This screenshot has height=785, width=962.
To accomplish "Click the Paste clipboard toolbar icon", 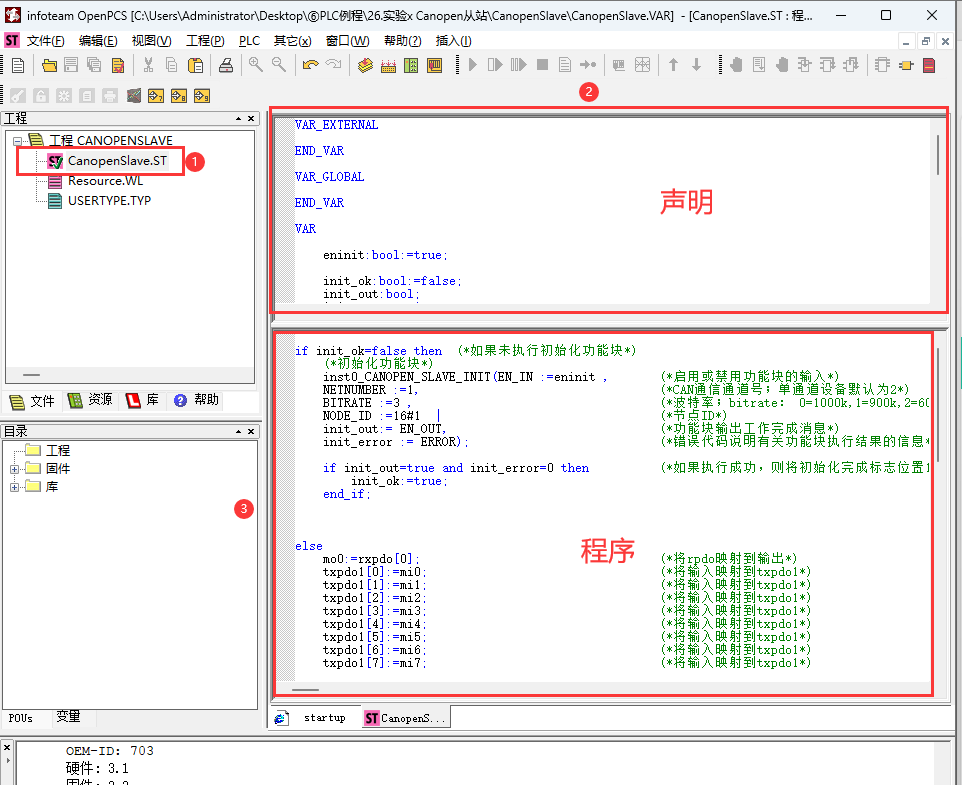I will (x=196, y=66).
